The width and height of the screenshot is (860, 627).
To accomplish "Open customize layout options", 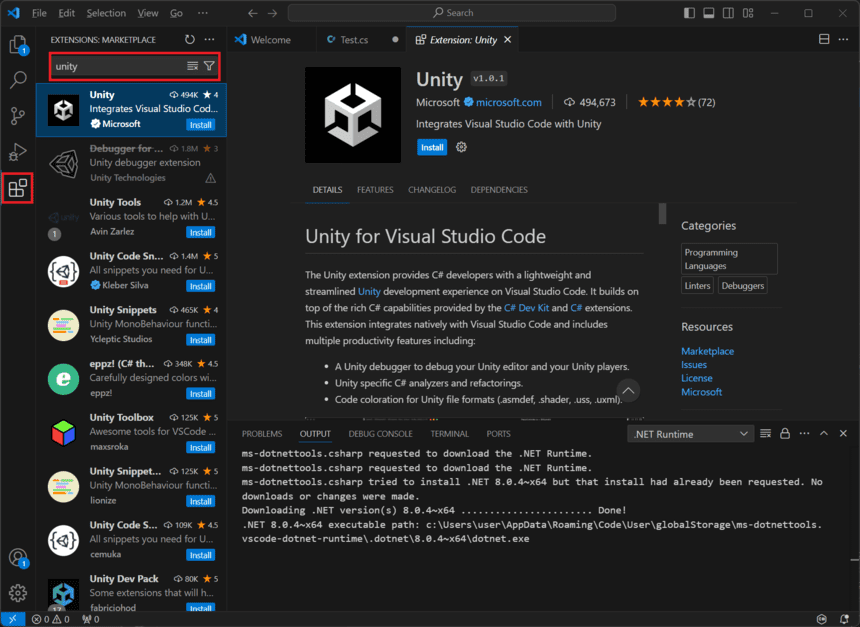I will (748, 13).
